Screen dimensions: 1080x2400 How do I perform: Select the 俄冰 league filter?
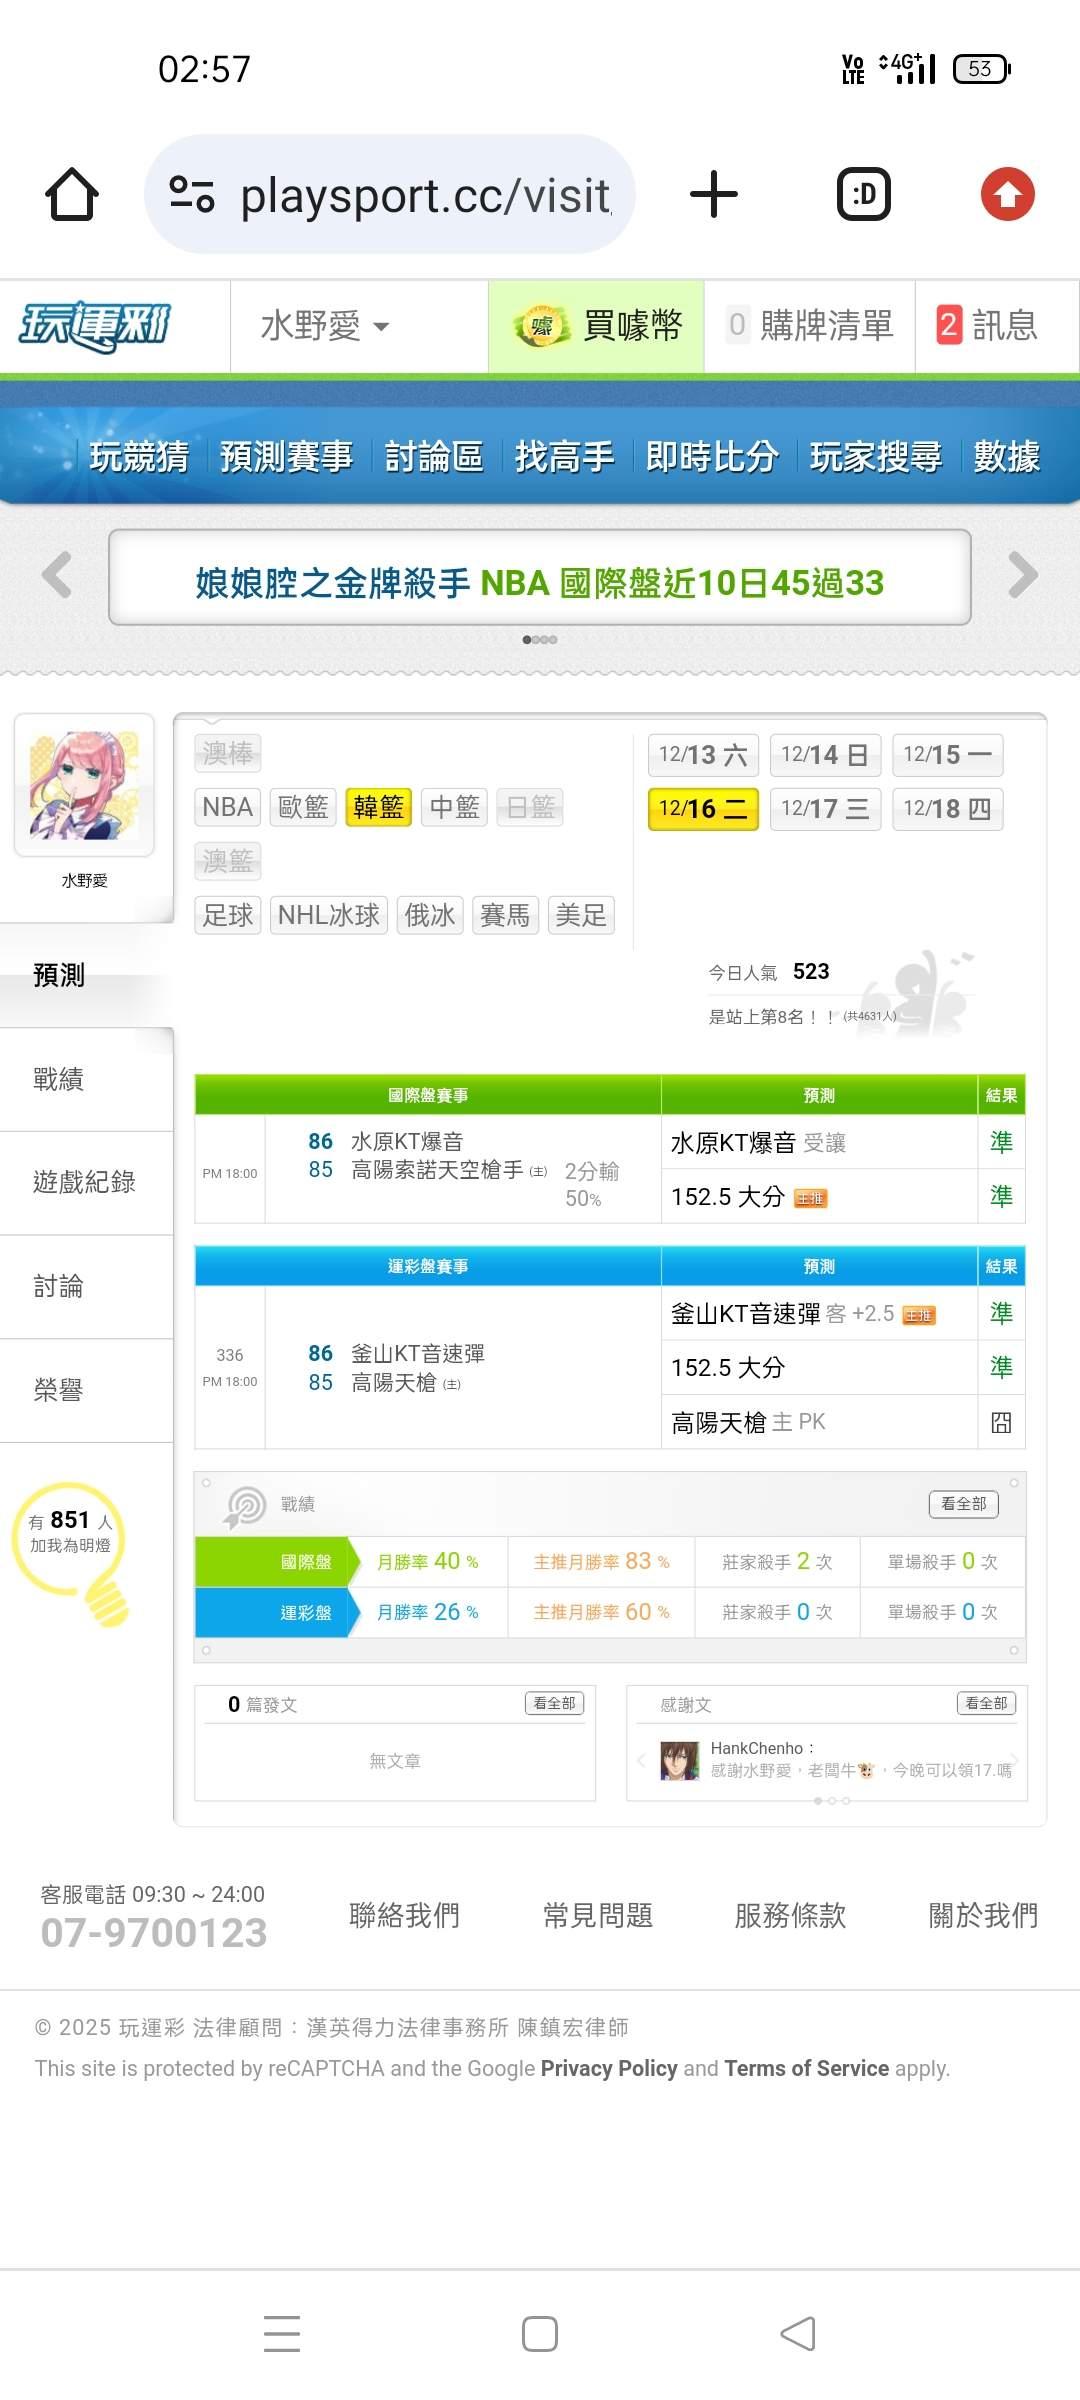[430, 915]
